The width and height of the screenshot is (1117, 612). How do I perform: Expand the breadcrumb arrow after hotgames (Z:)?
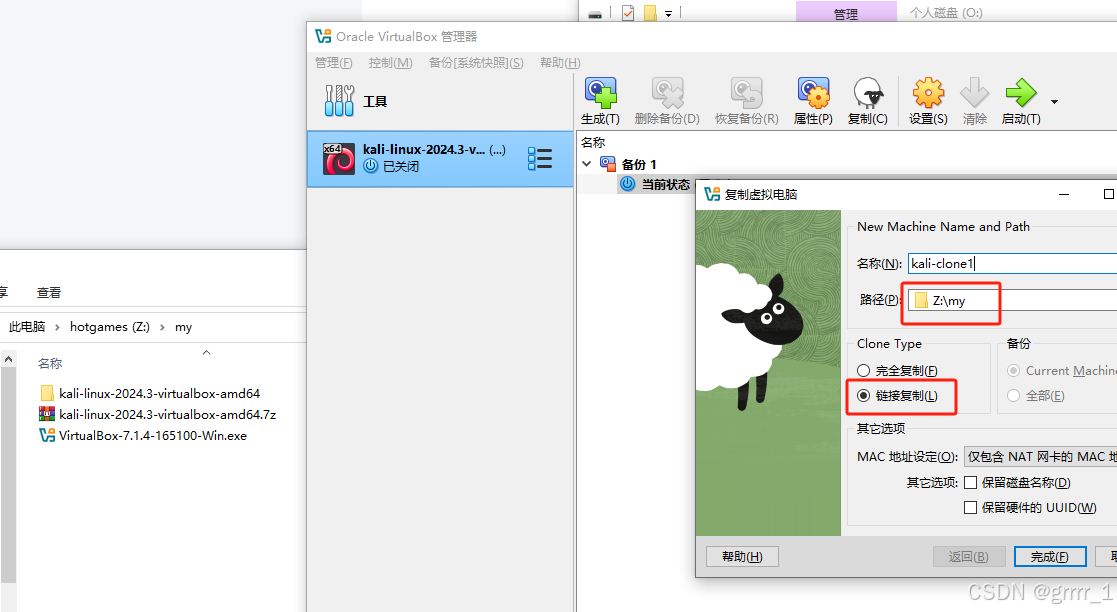162,327
